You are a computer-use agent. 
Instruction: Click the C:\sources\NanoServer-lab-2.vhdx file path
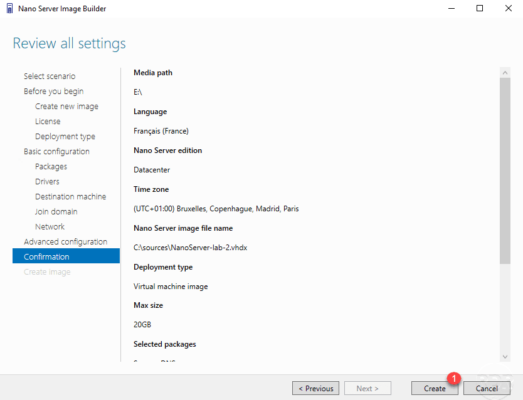[190, 248]
